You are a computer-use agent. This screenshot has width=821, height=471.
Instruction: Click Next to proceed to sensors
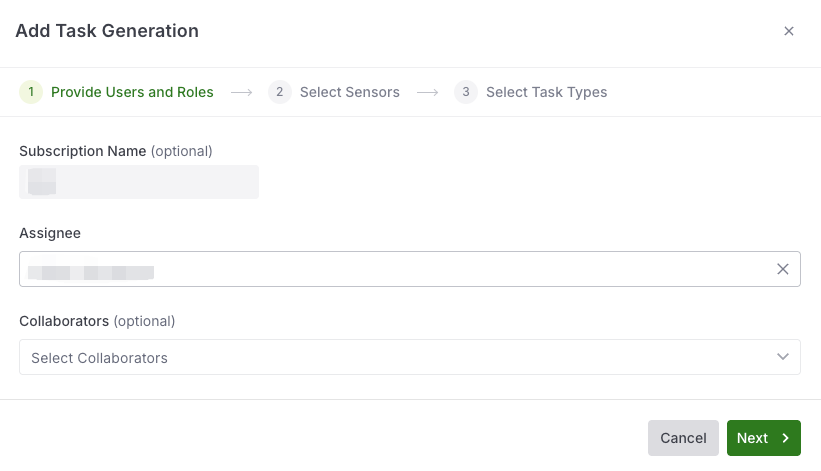tap(763, 438)
